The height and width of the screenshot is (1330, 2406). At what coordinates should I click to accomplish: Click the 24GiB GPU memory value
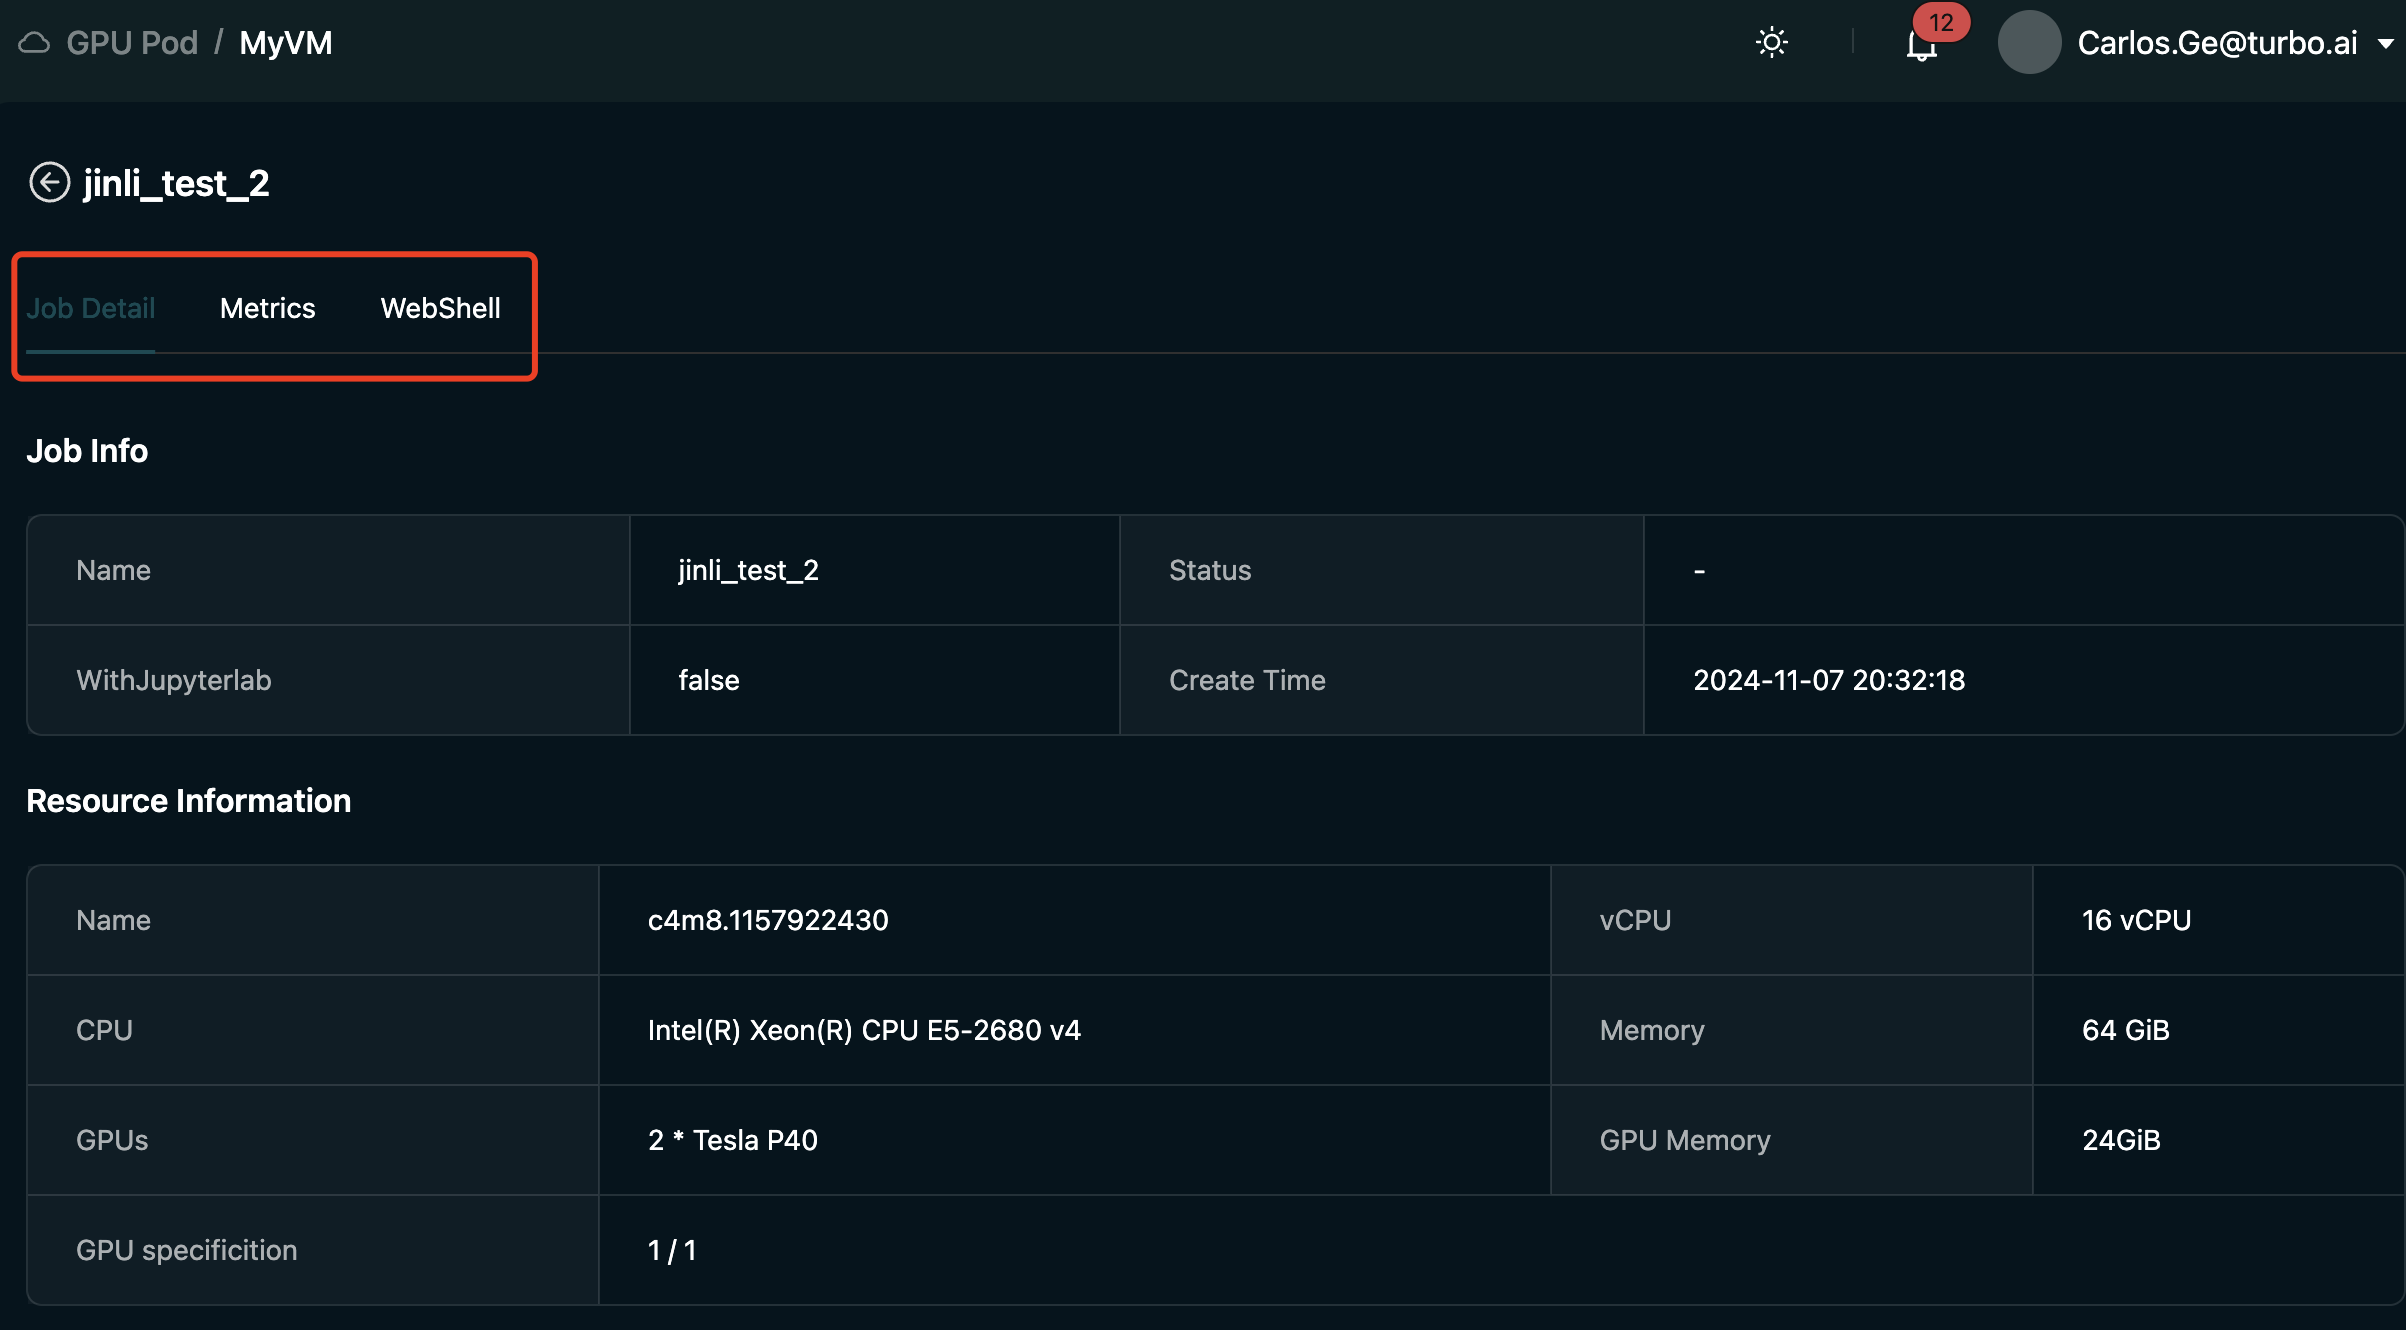2121,1140
